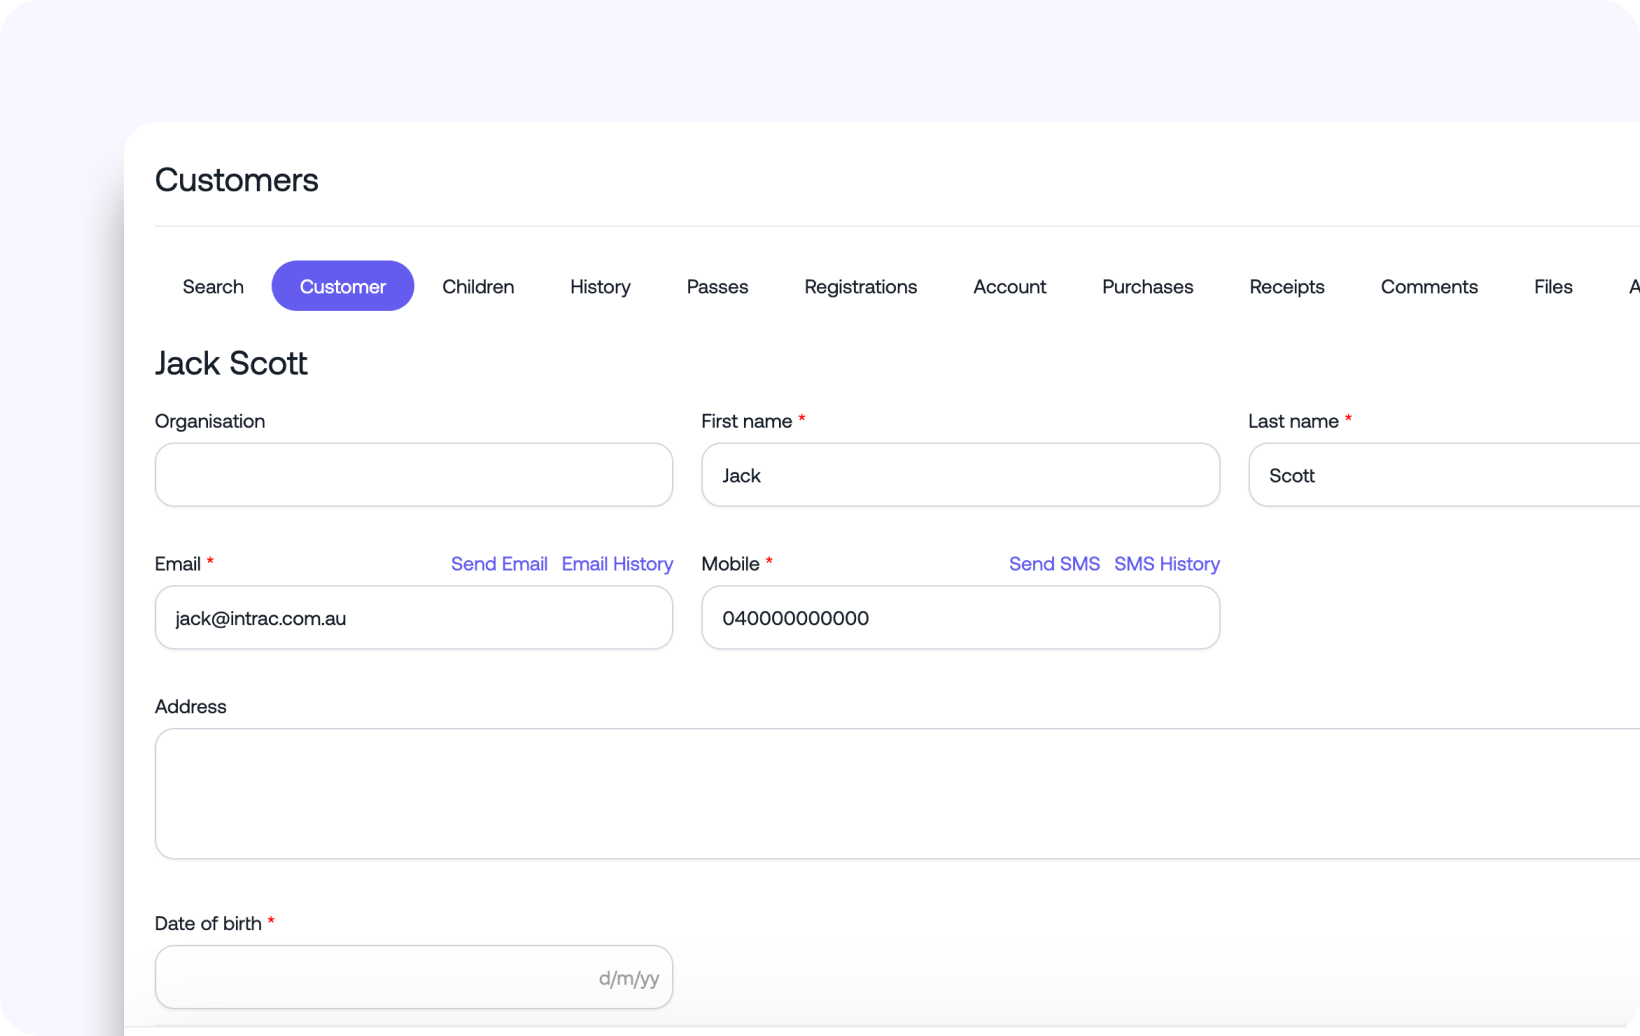Open the Comments tab
This screenshot has height=1036, width=1640.
(1429, 286)
